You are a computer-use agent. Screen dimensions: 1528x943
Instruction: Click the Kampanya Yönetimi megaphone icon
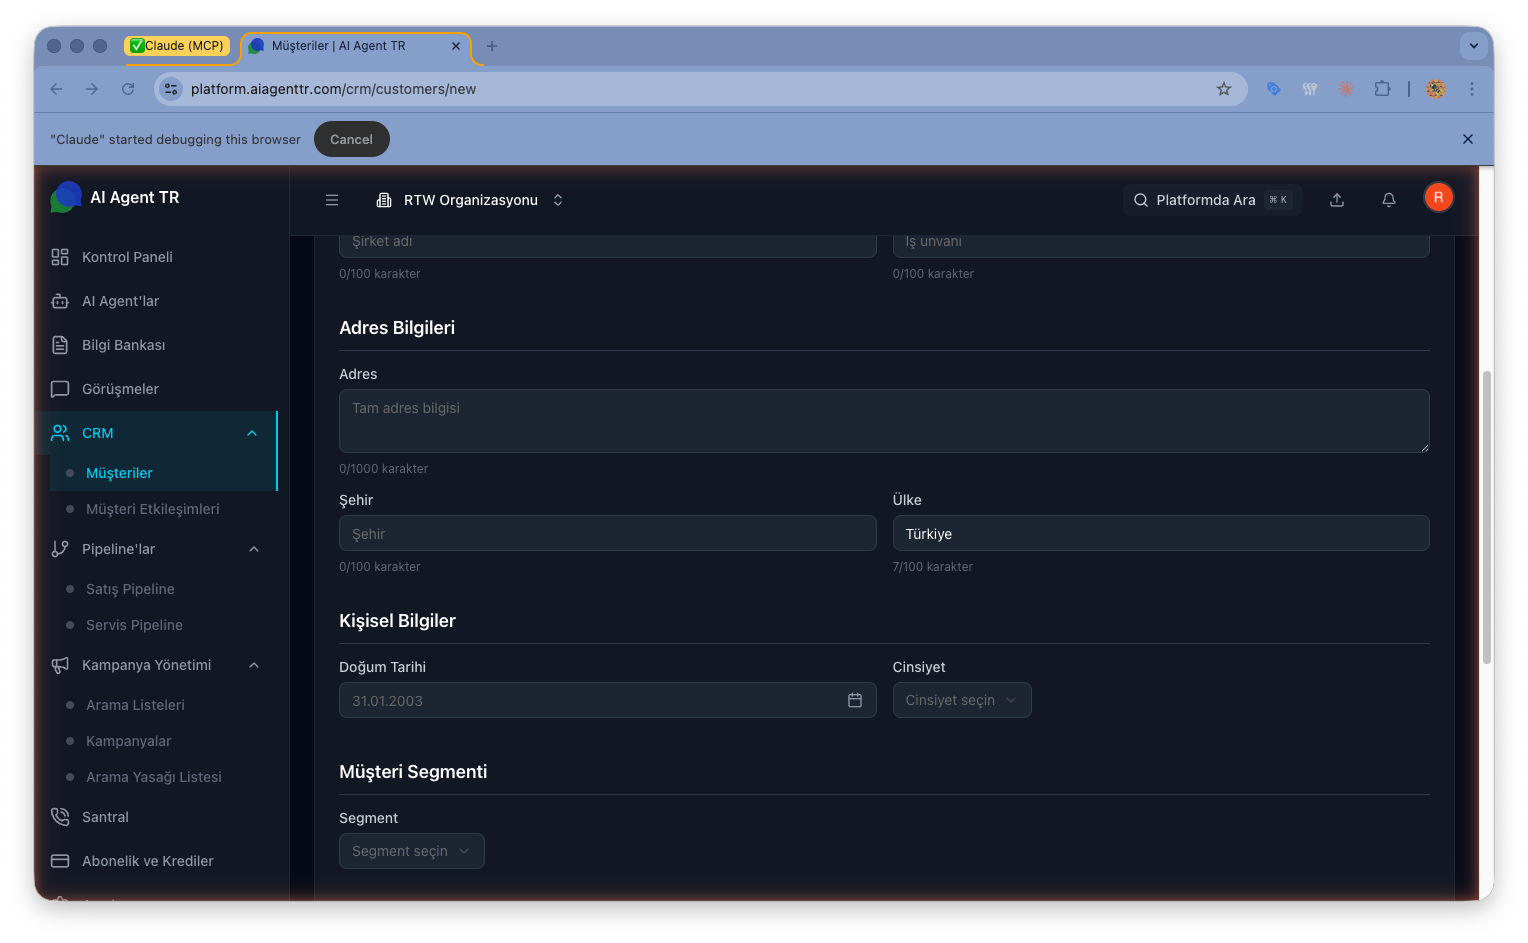pos(60,665)
